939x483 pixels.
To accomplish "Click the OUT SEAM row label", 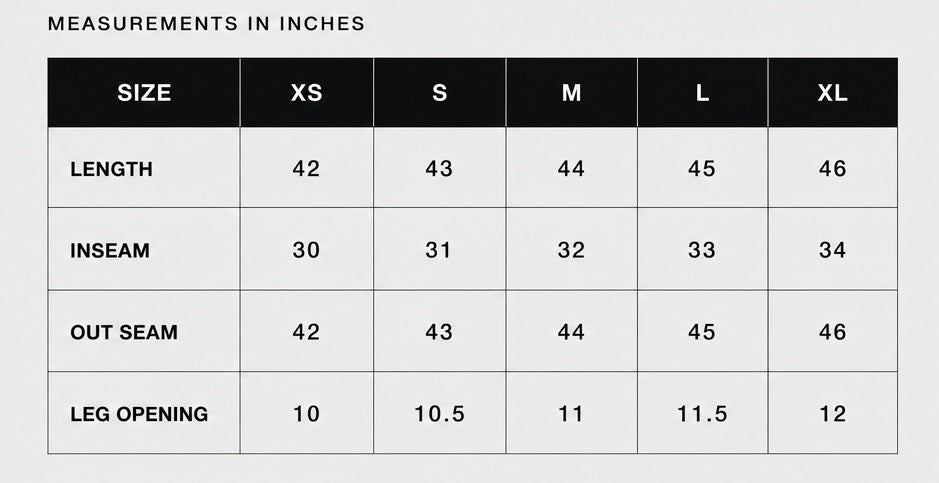I will tap(124, 332).
